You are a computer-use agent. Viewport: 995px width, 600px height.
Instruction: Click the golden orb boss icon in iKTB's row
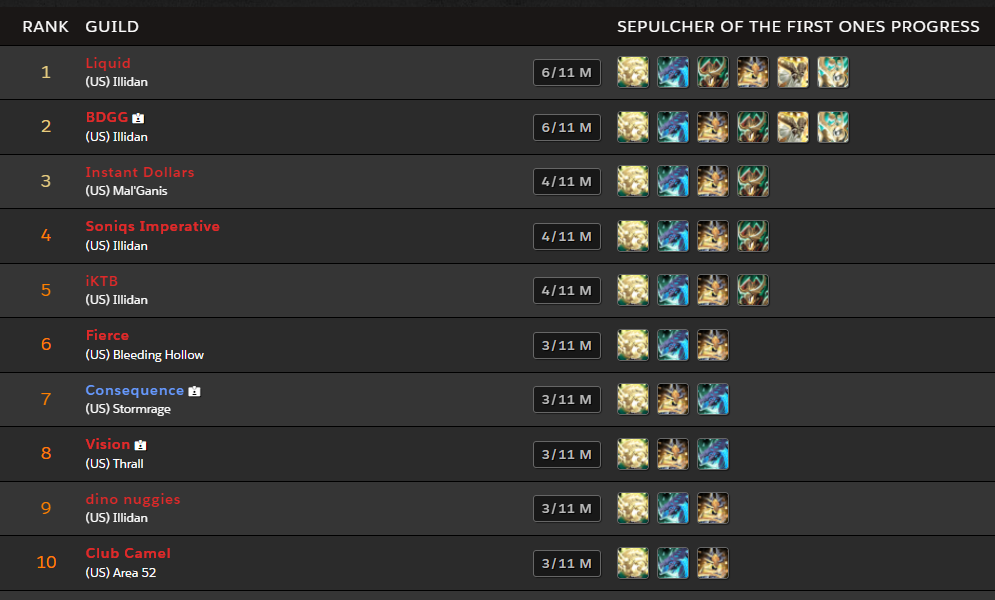[x=633, y=290]
